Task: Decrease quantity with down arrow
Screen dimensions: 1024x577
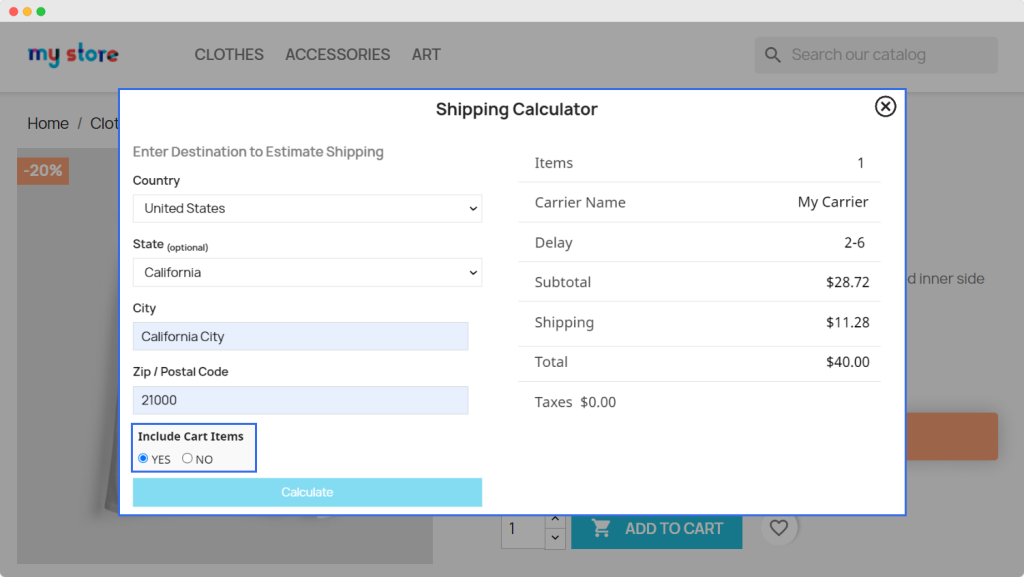Action: pyautogui.click(x=555, y=538)
